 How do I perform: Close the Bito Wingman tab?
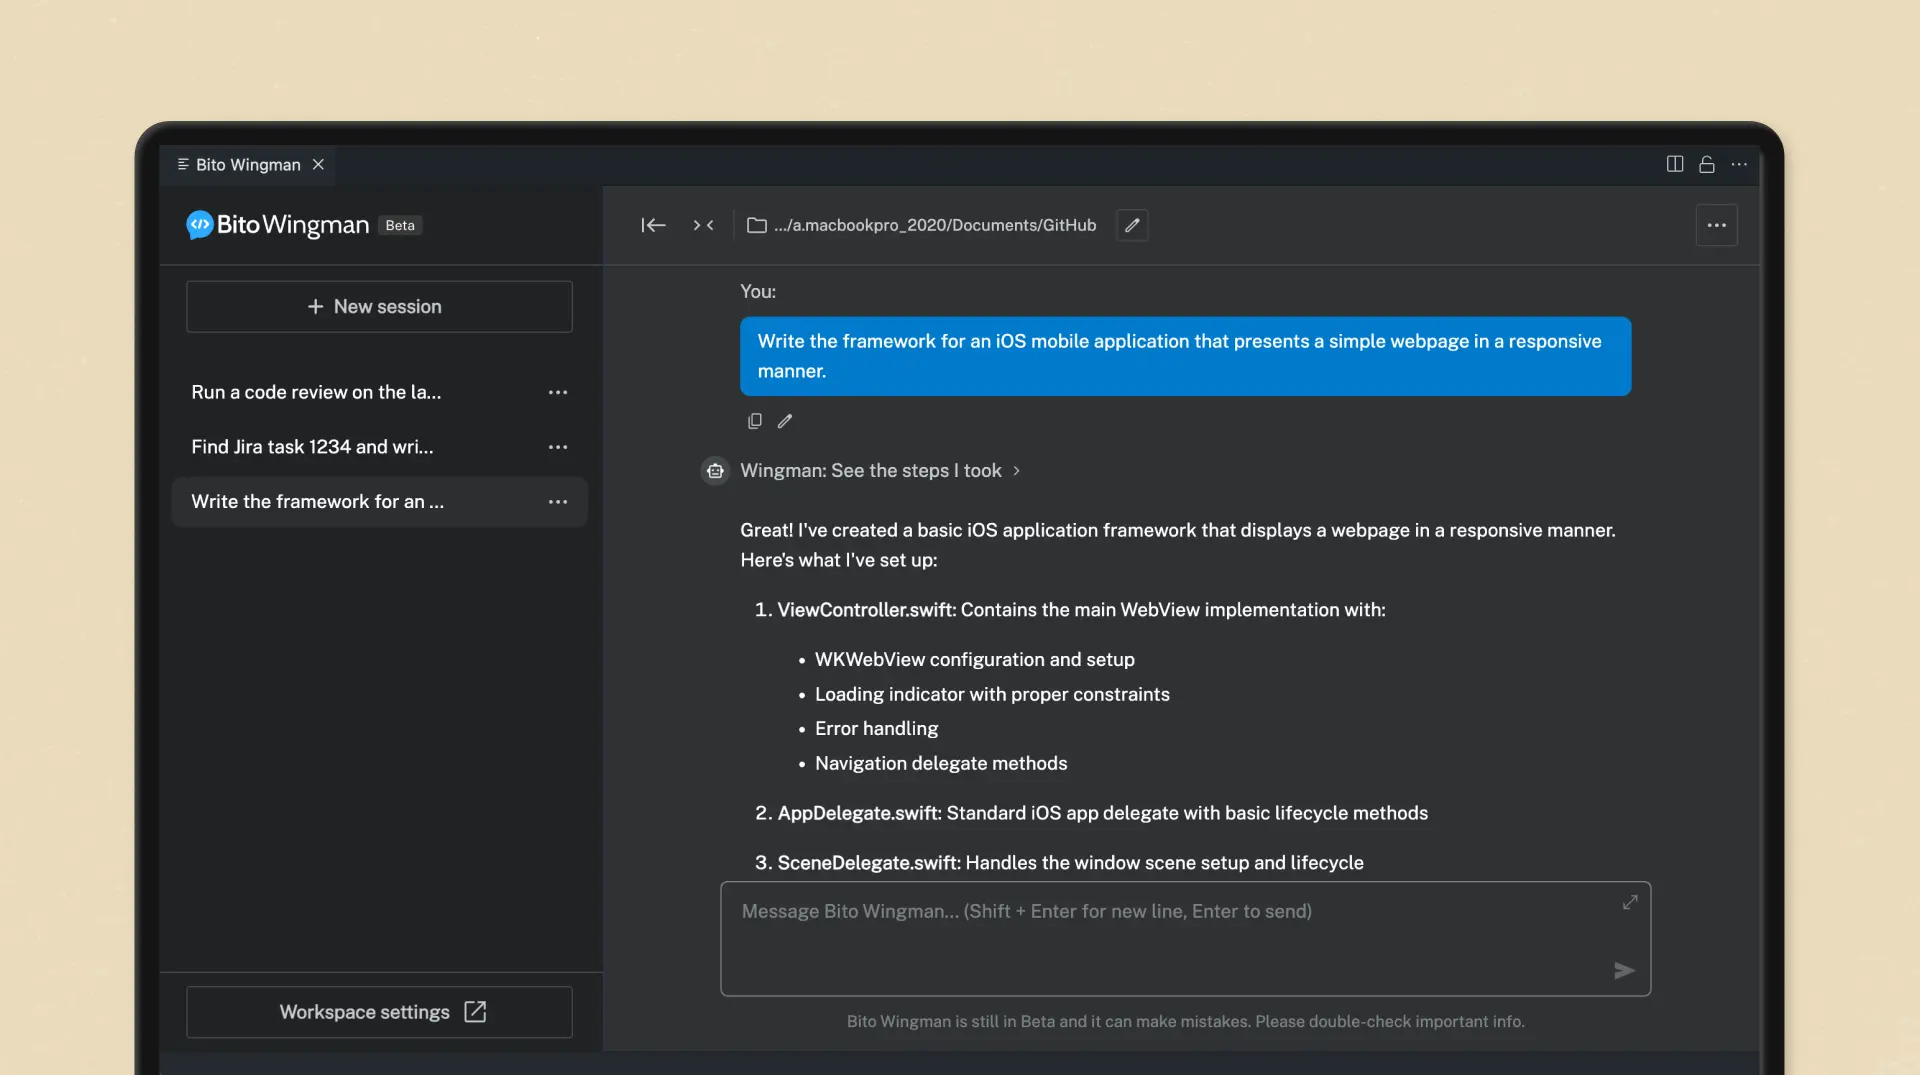[318, 164]
